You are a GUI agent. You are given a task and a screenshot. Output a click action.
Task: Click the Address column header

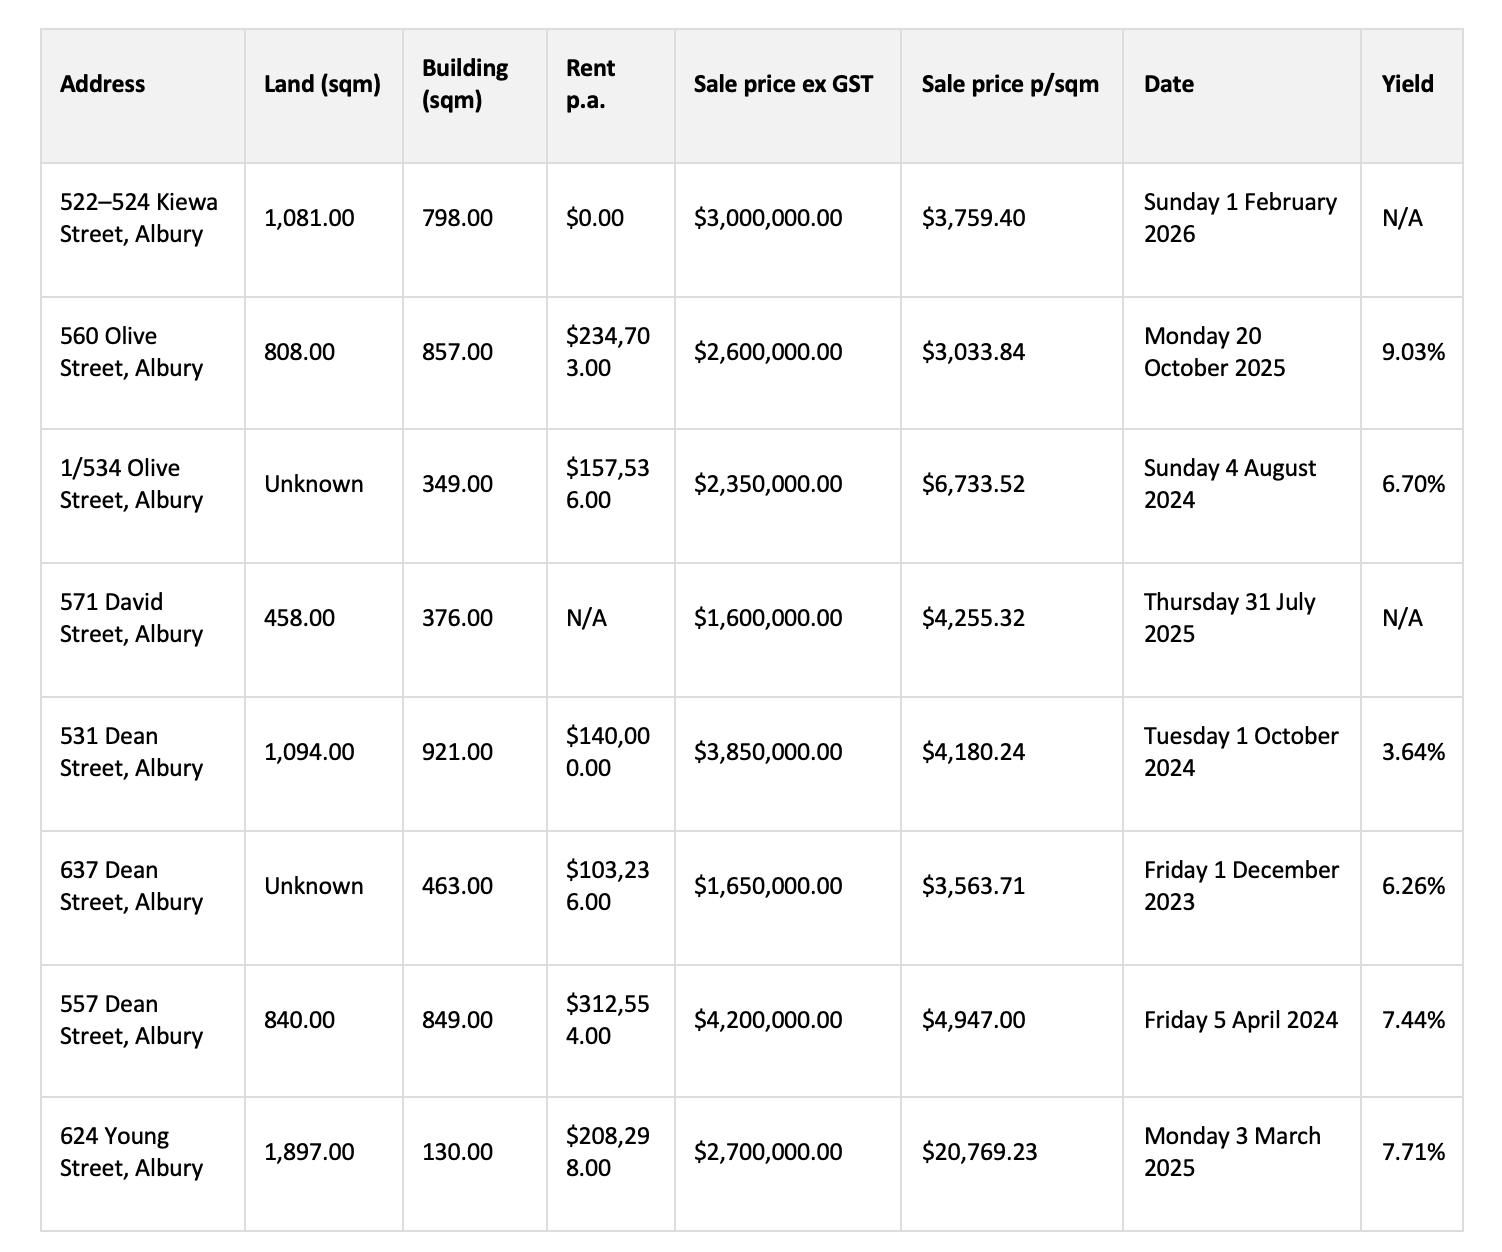(102, 84)
